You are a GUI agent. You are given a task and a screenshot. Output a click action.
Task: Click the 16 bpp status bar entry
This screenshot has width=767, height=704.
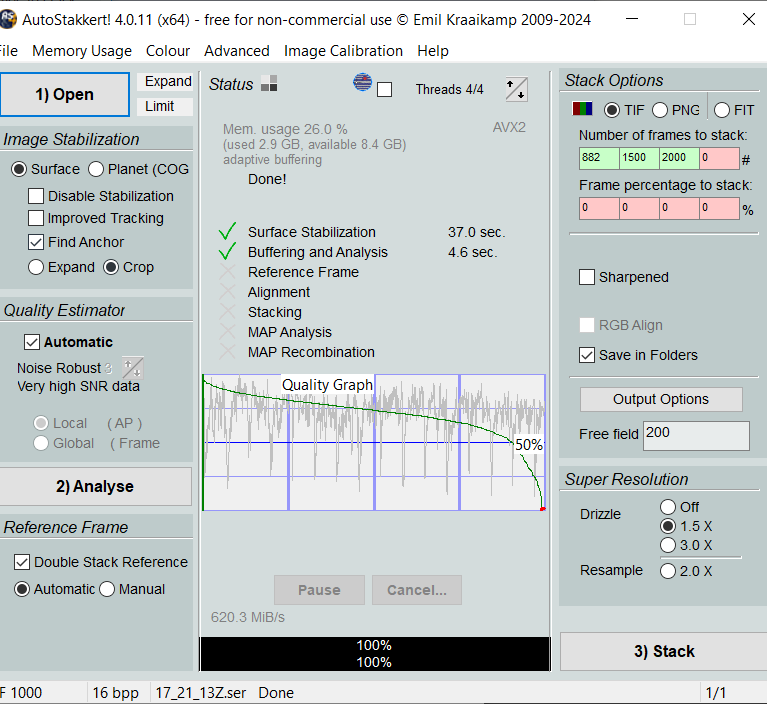click(115, 693)
